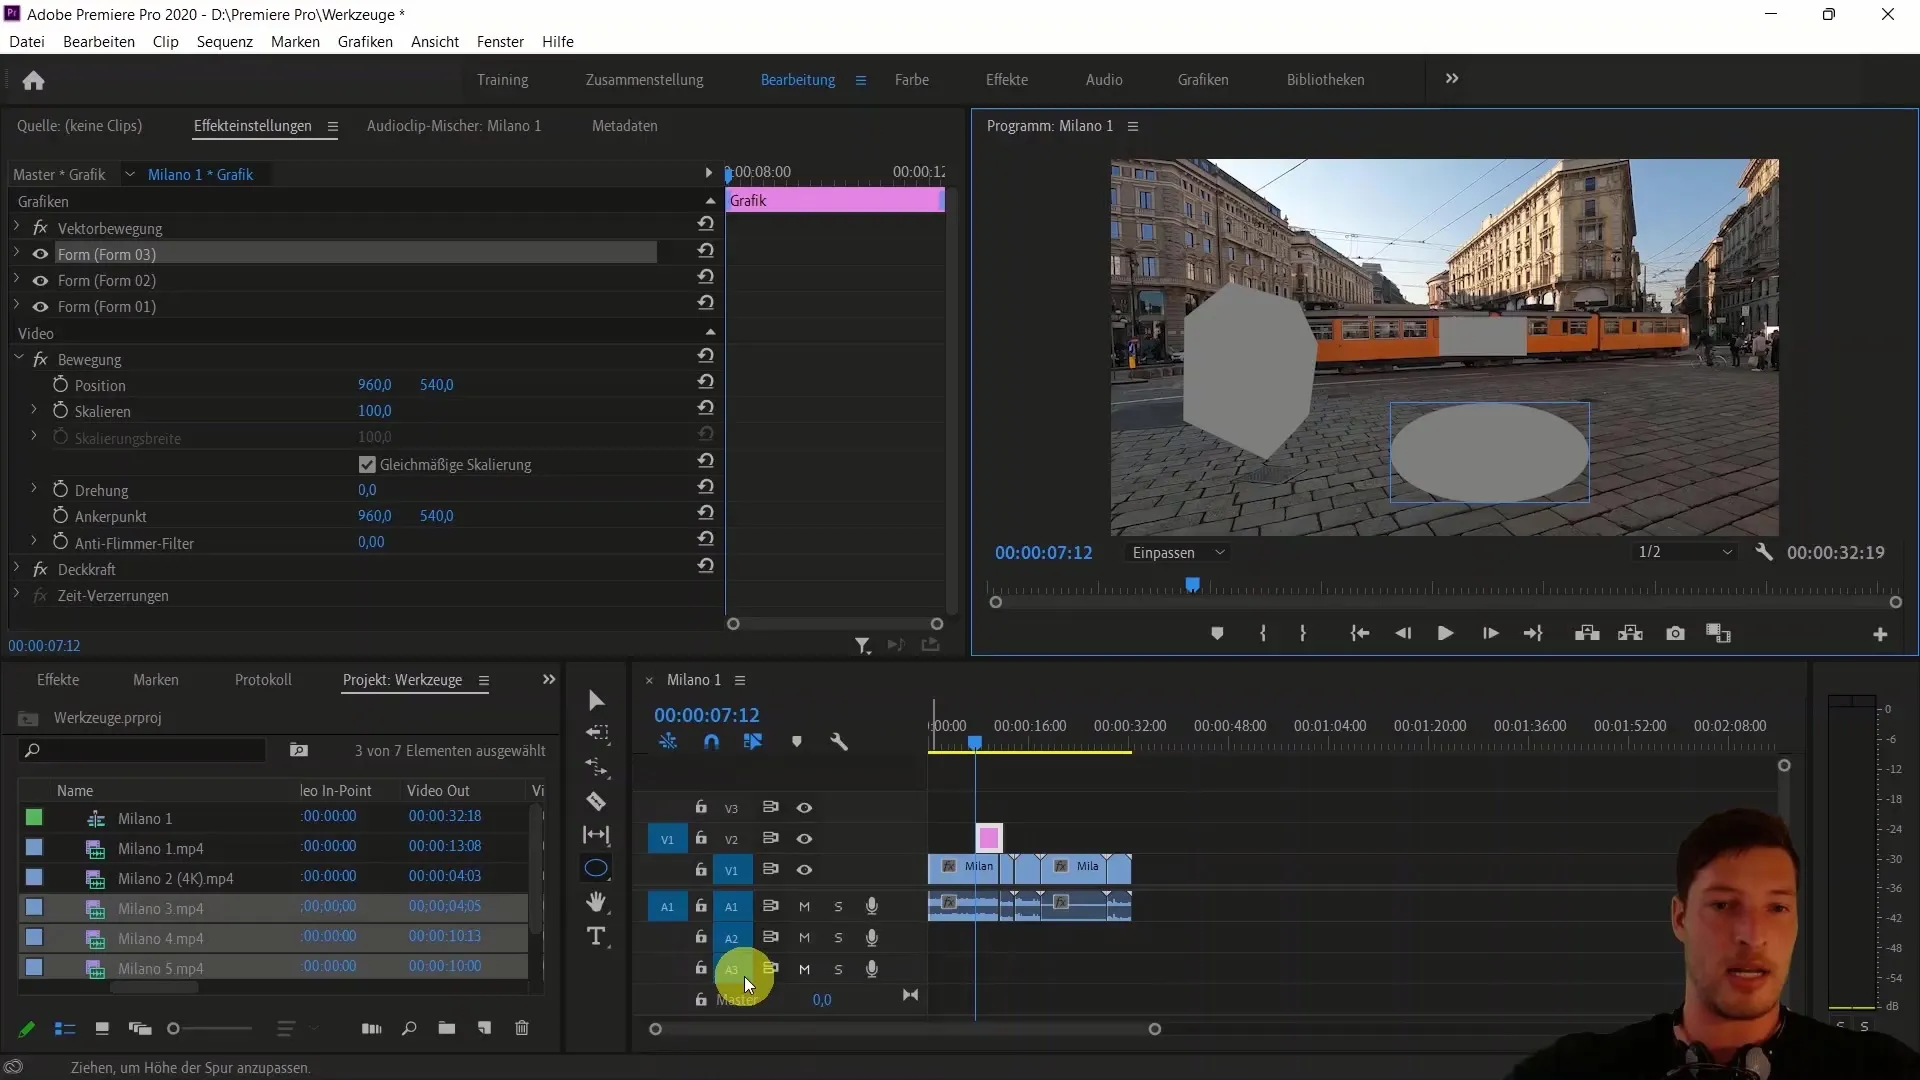This screenshot has width=1920, height=1080.
Task: Click the Lift button
Action: (1587, 634)
